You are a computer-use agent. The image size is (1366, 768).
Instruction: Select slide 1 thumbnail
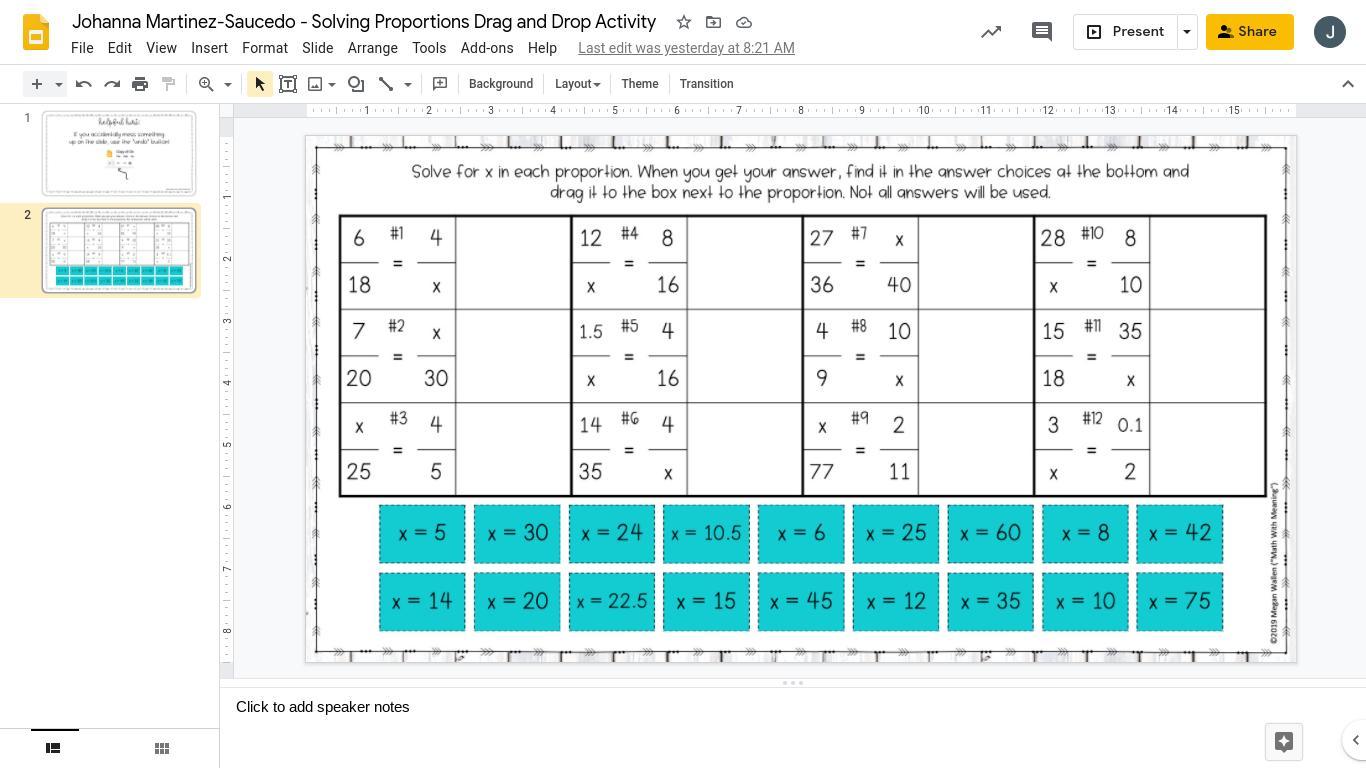click(x=119, y=154)
